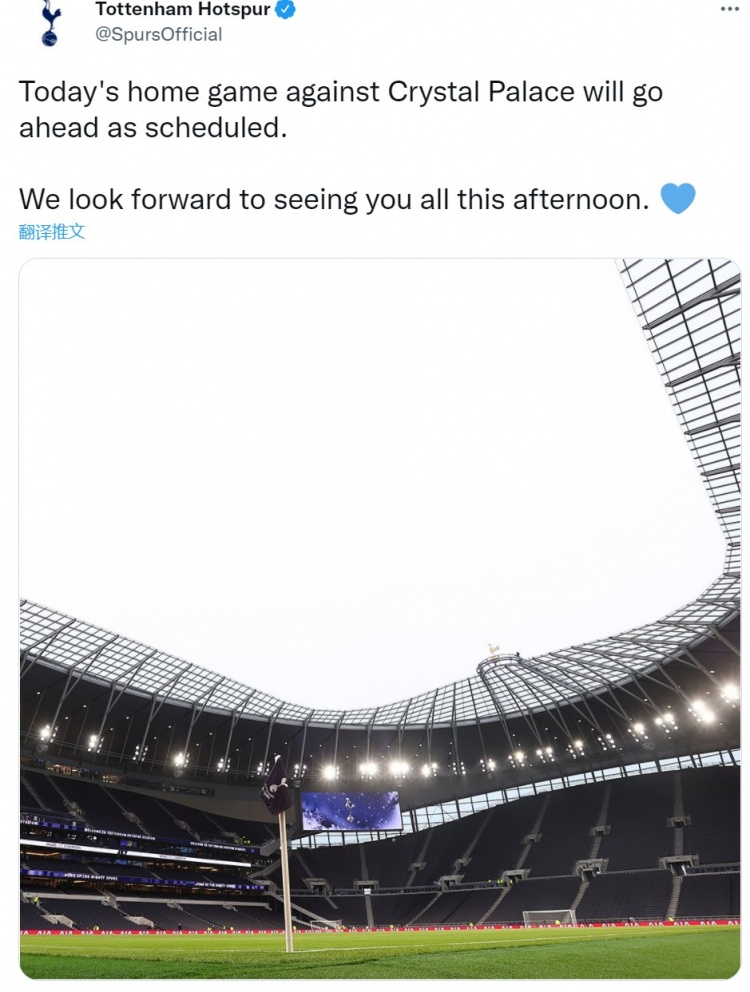Click the AIA advertising board by the pitch
The height and width of the screenshot is (992, 750).
[380, 930]
